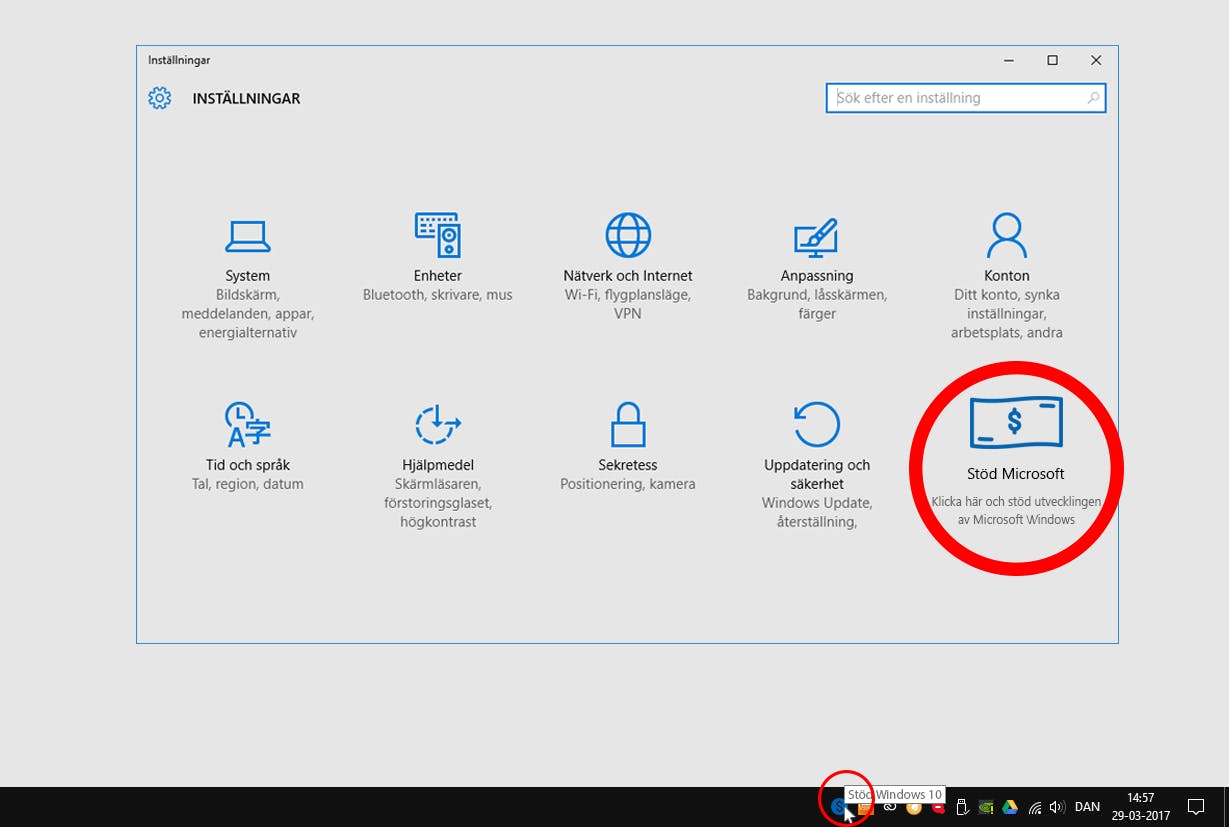
Task: Open Enheter (devices) settings
Action: coord(438,258)
